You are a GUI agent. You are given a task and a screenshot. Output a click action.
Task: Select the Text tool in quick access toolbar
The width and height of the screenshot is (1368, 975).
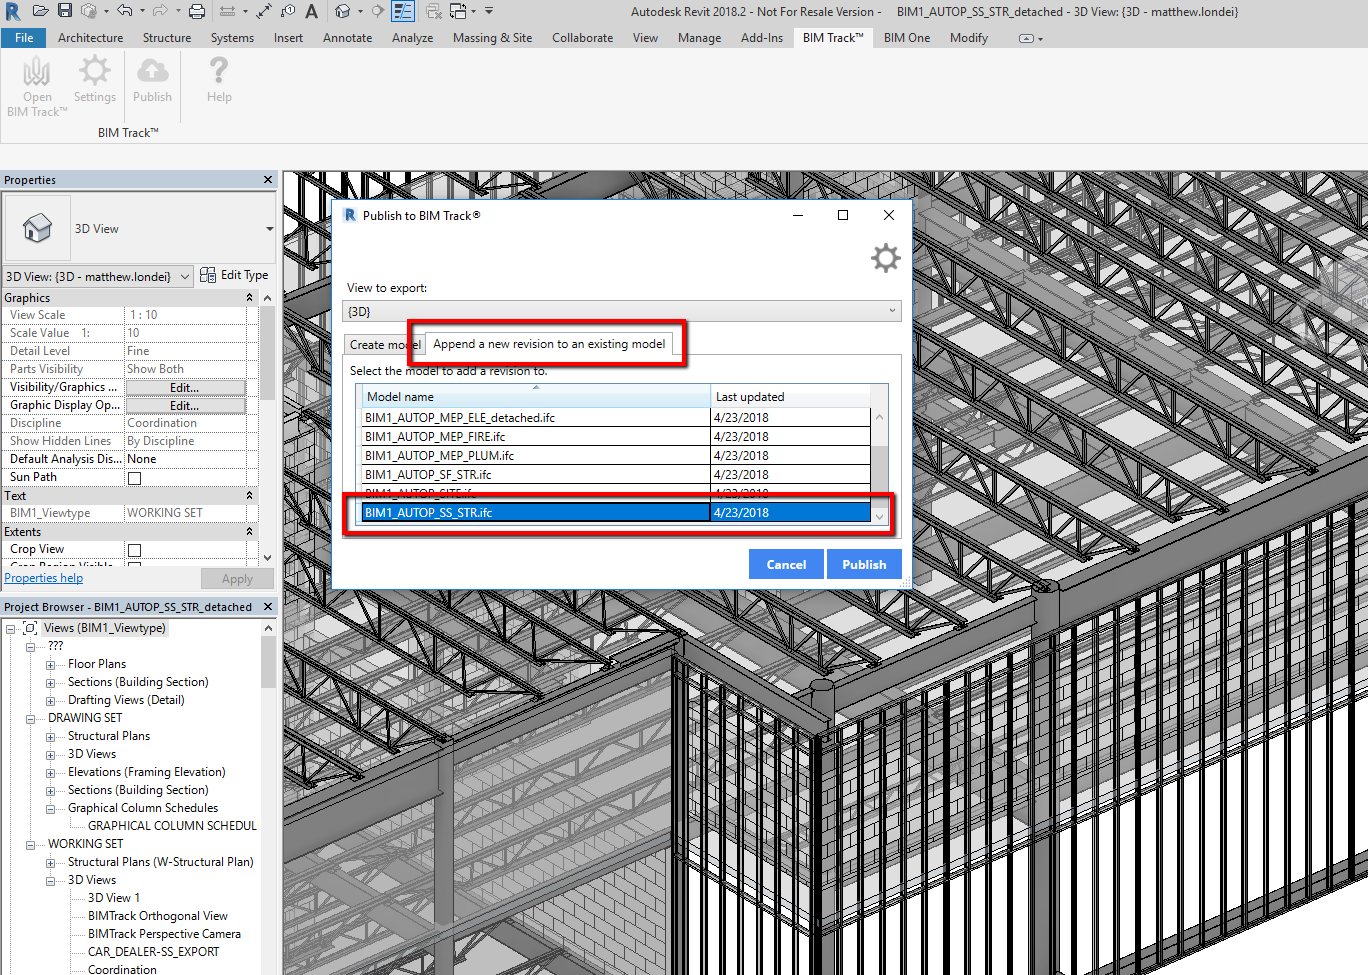pyautogui.click(x=311, y=11)
